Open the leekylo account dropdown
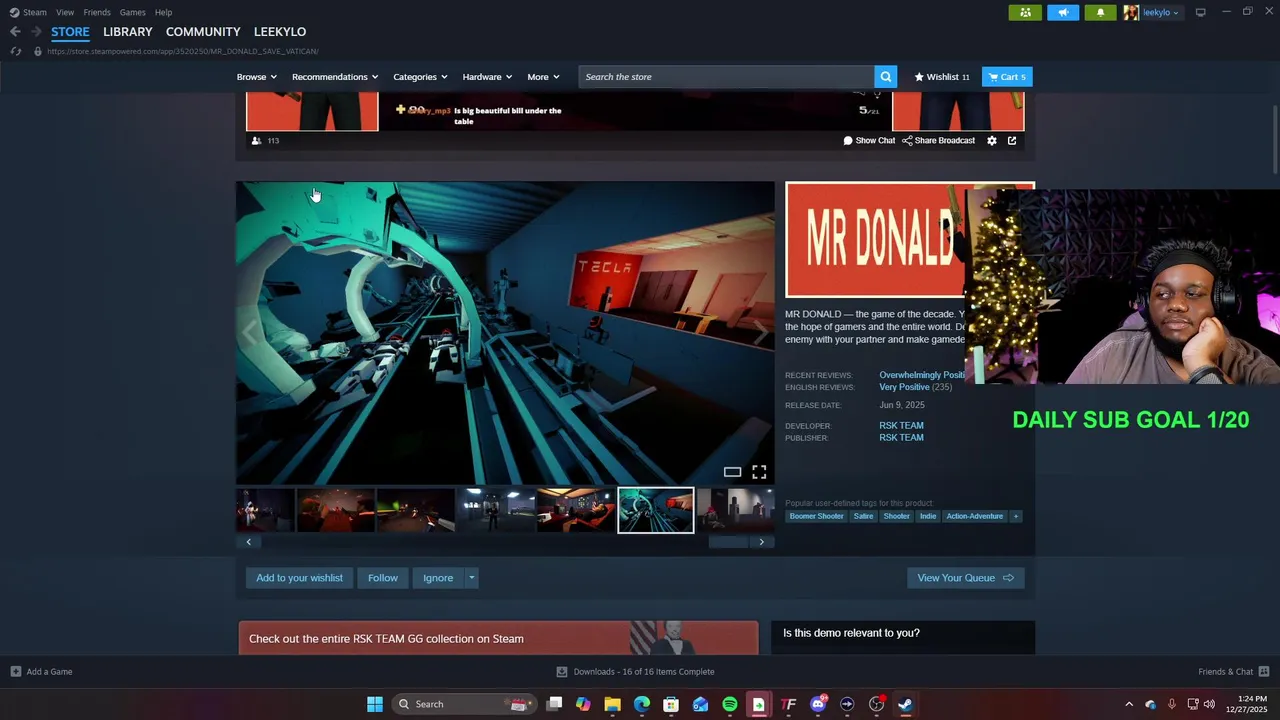1280x720 pixels. [1160, 12]
